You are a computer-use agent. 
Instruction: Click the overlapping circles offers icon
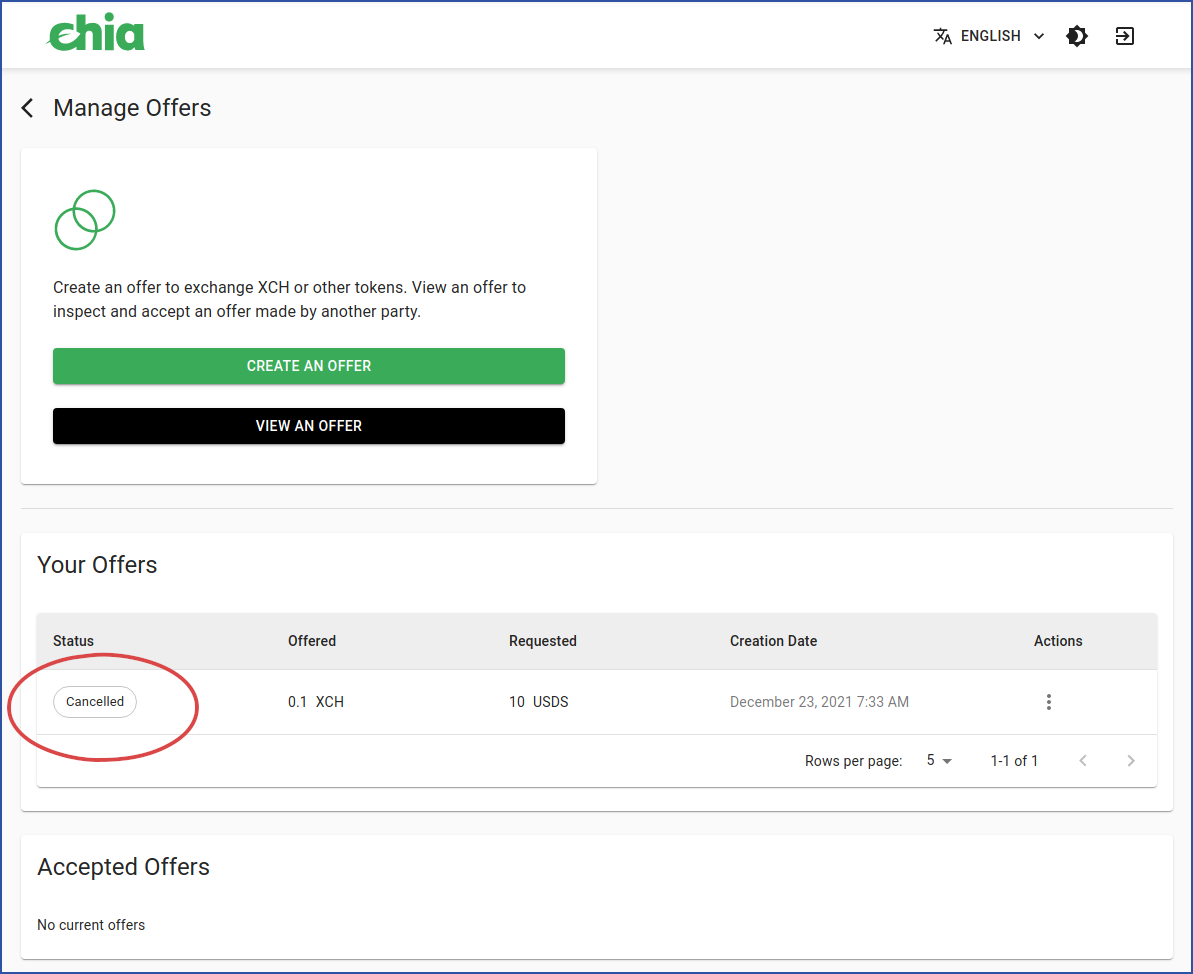84,220
